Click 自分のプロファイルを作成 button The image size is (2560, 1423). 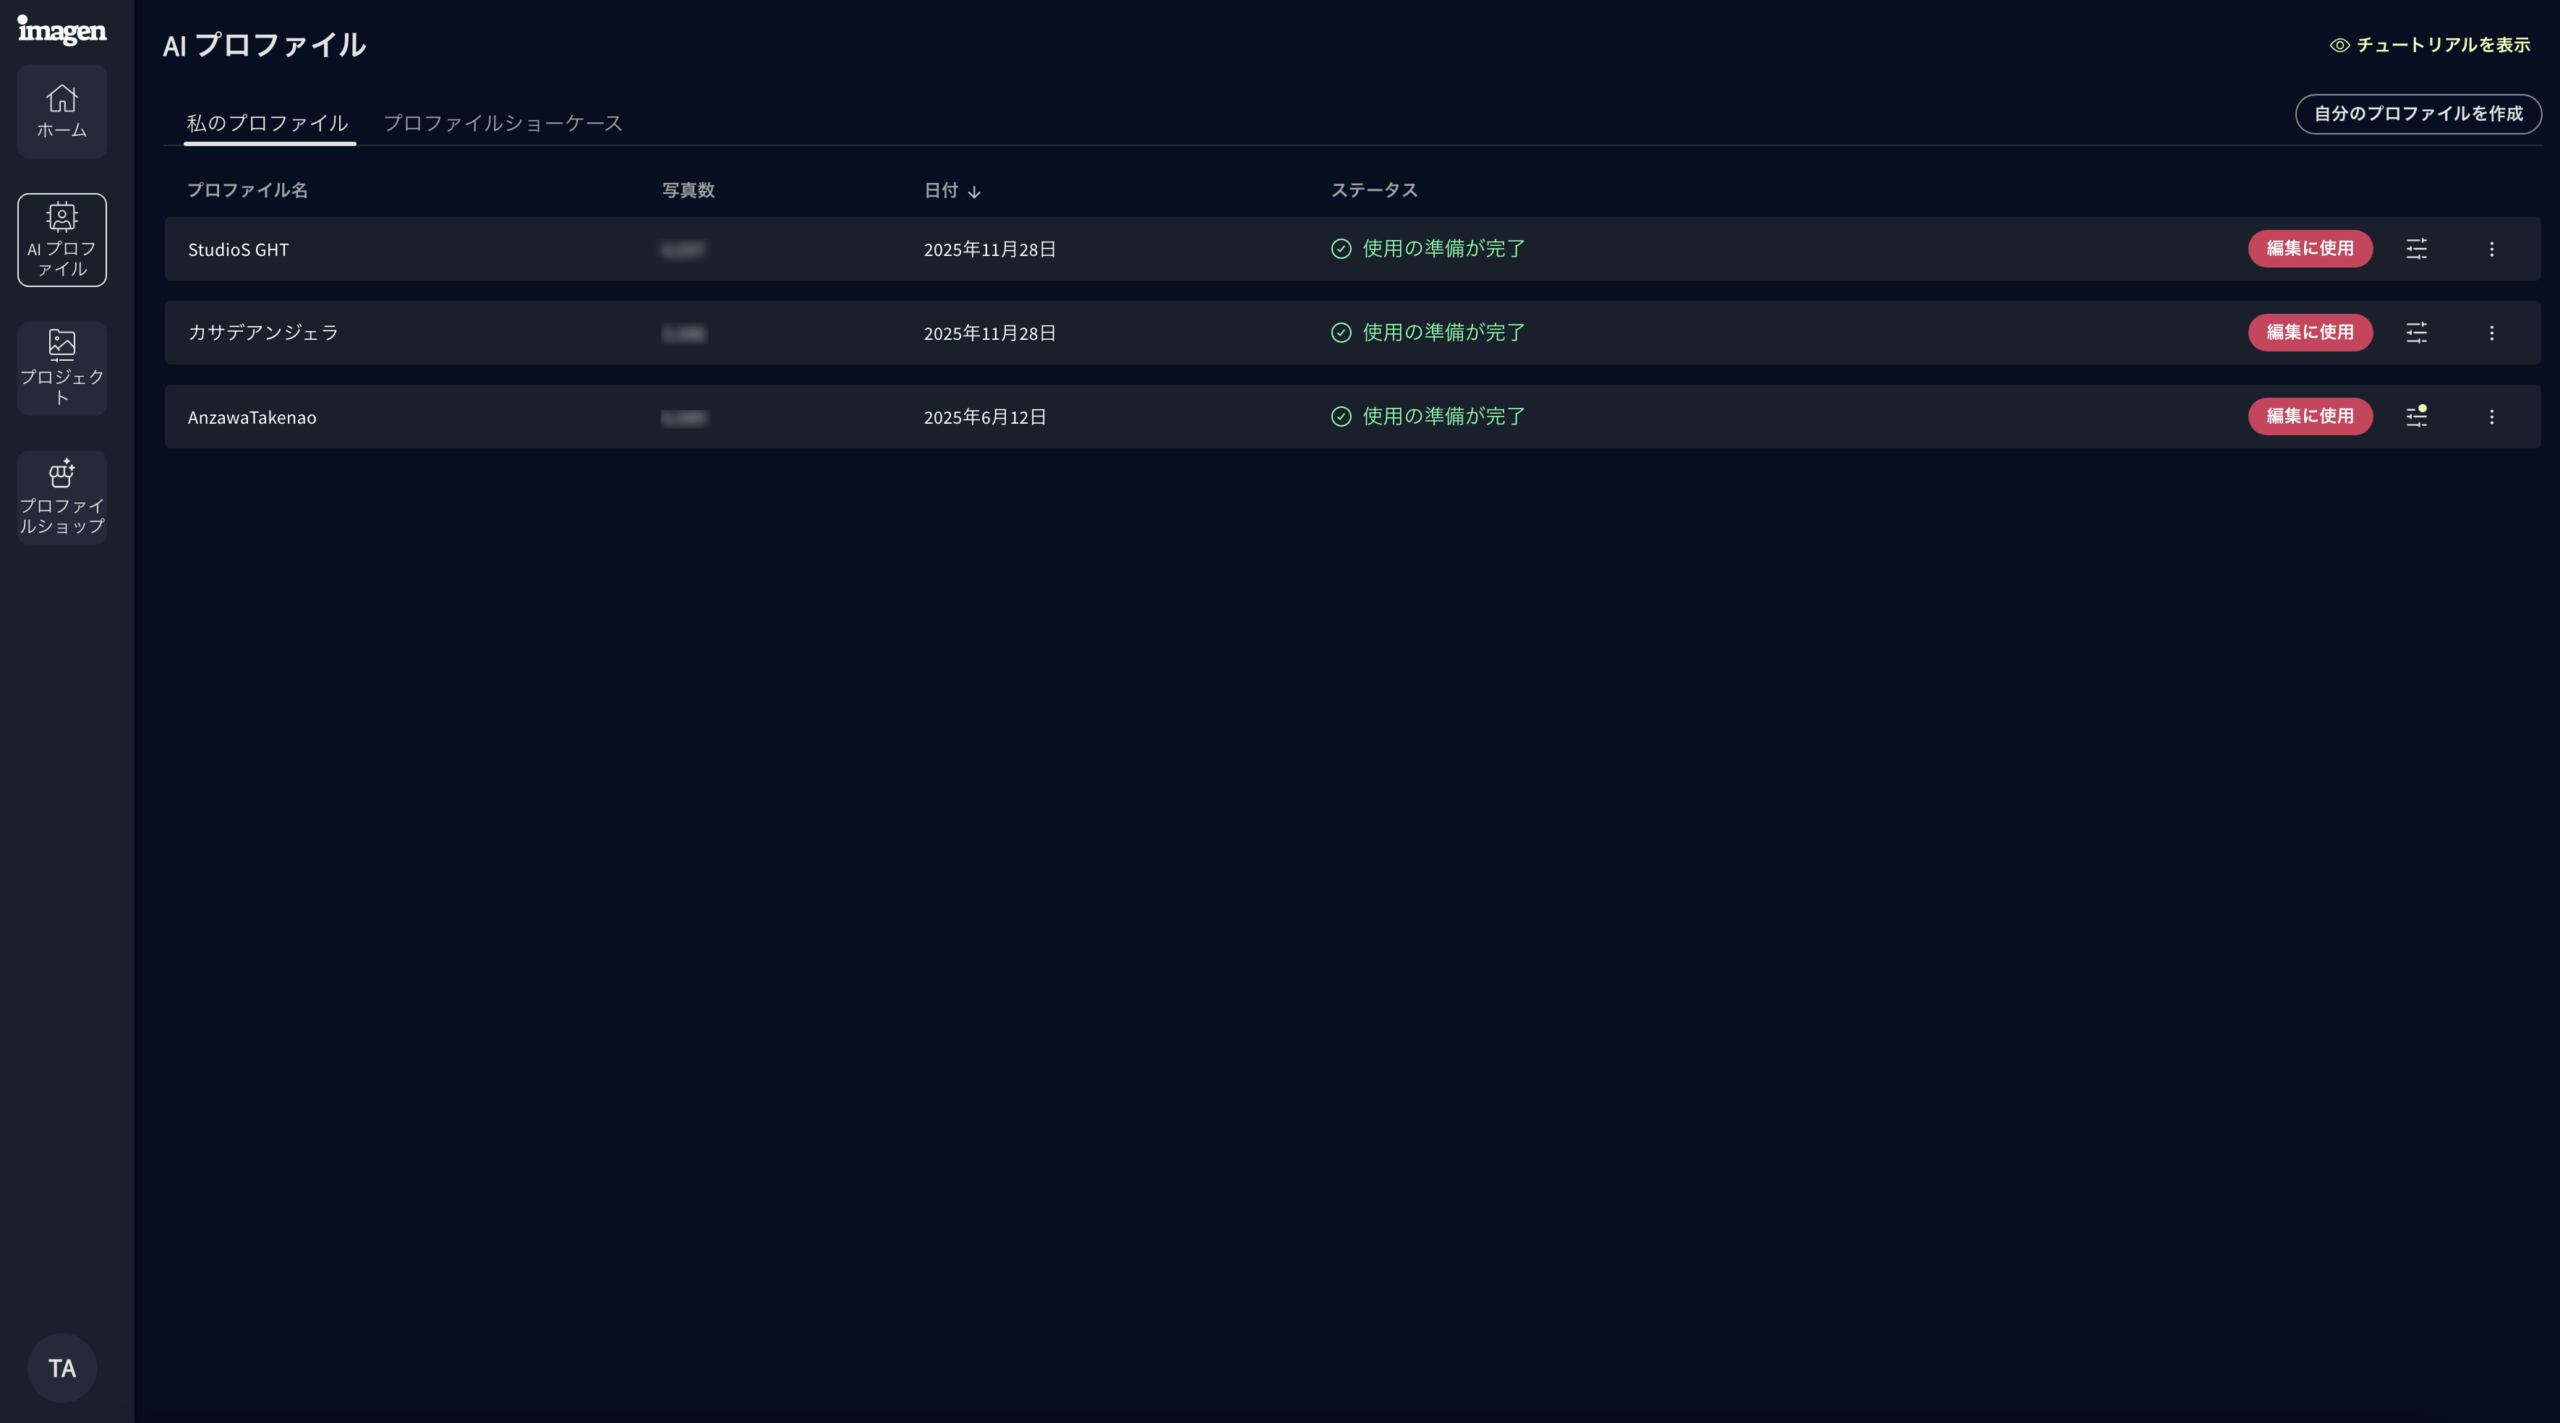(2417, 114)
